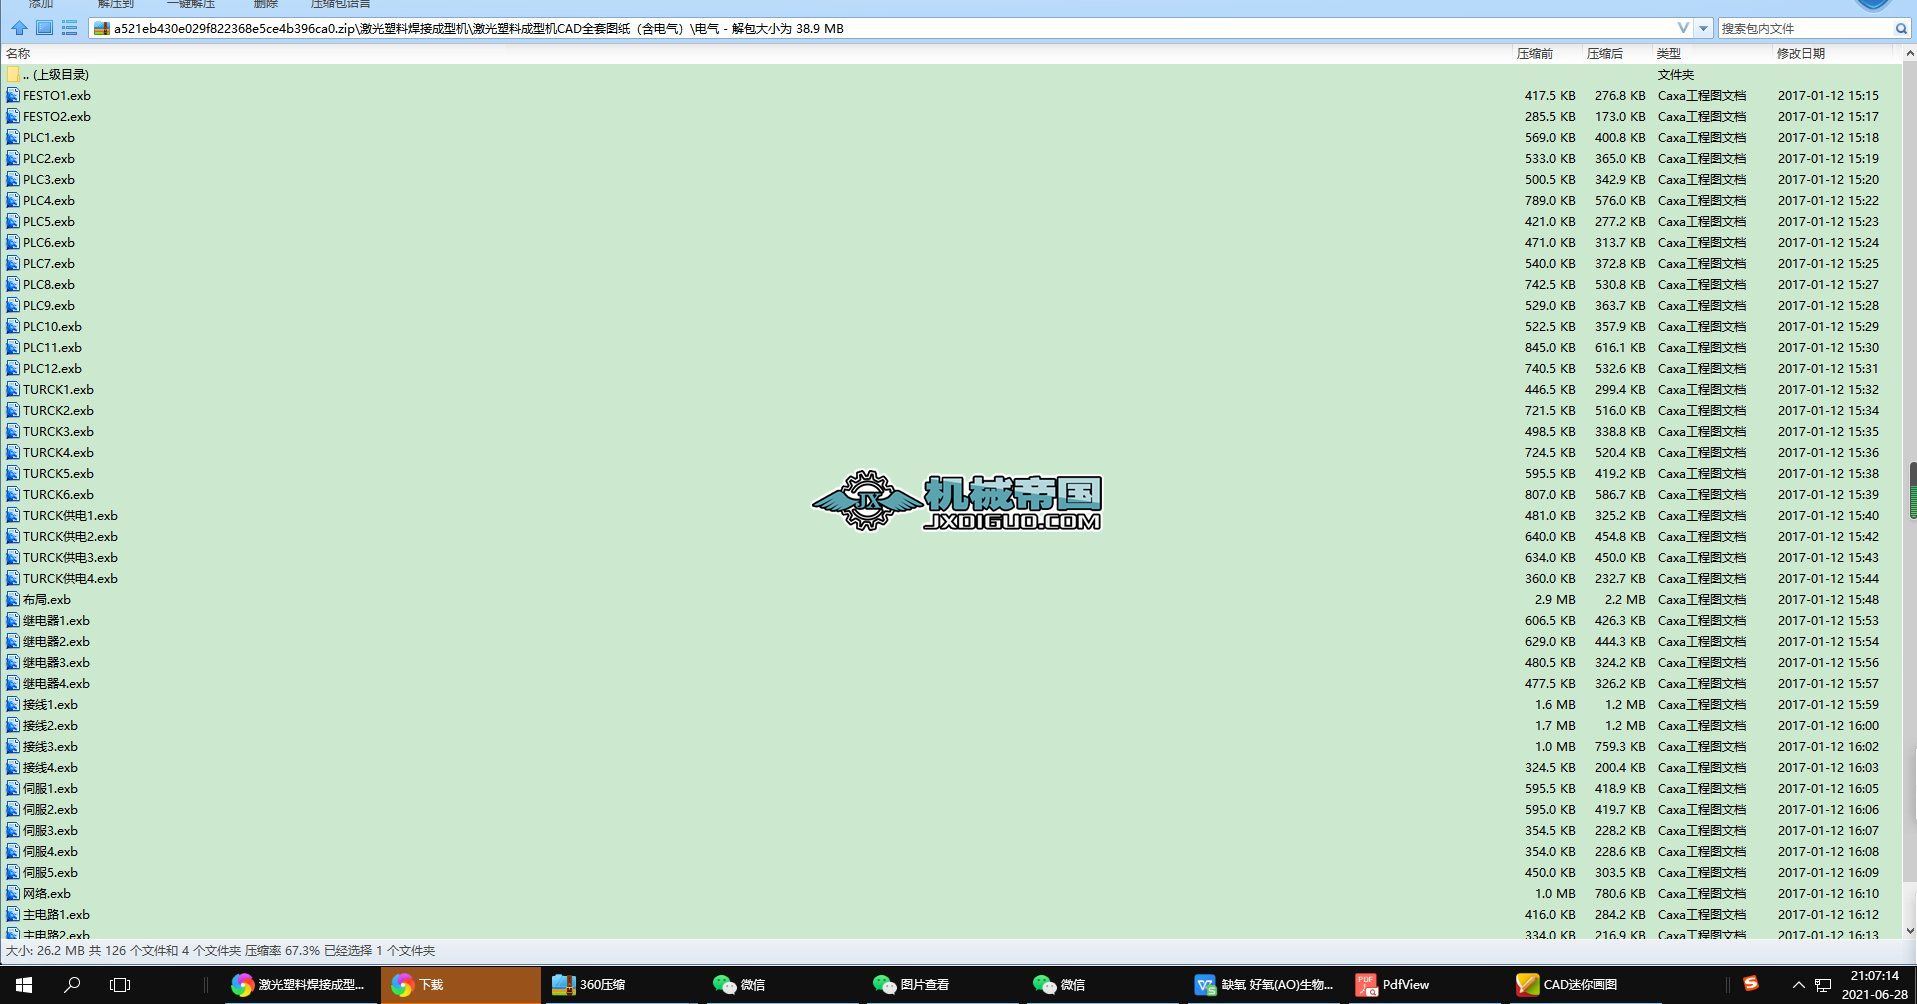This screenshot has height=1004, width=1917.
Task: Select the file name PLC7.exb
Action: coord(49,264)
